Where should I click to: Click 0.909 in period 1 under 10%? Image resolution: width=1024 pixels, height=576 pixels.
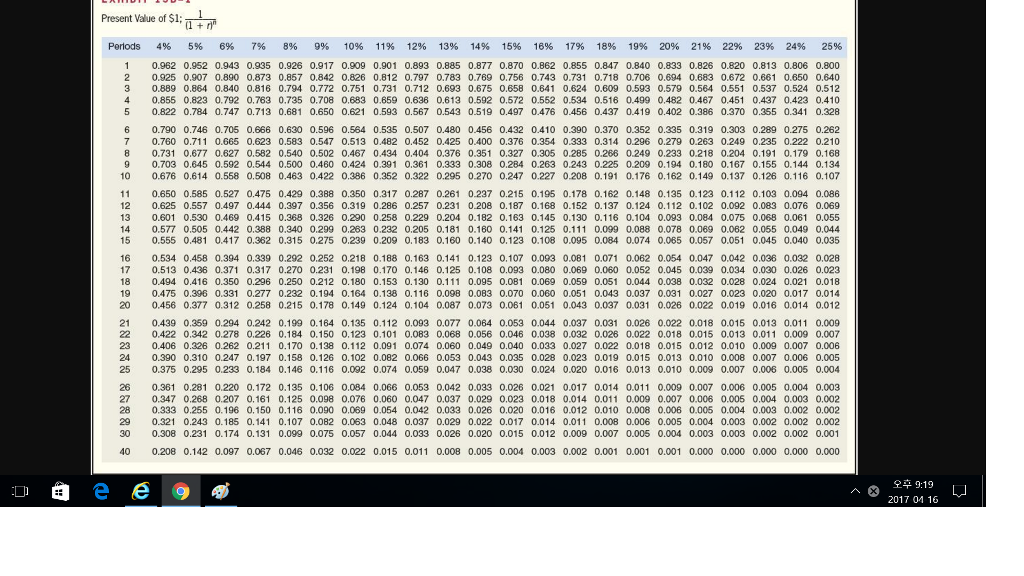(x=353, y=65)
